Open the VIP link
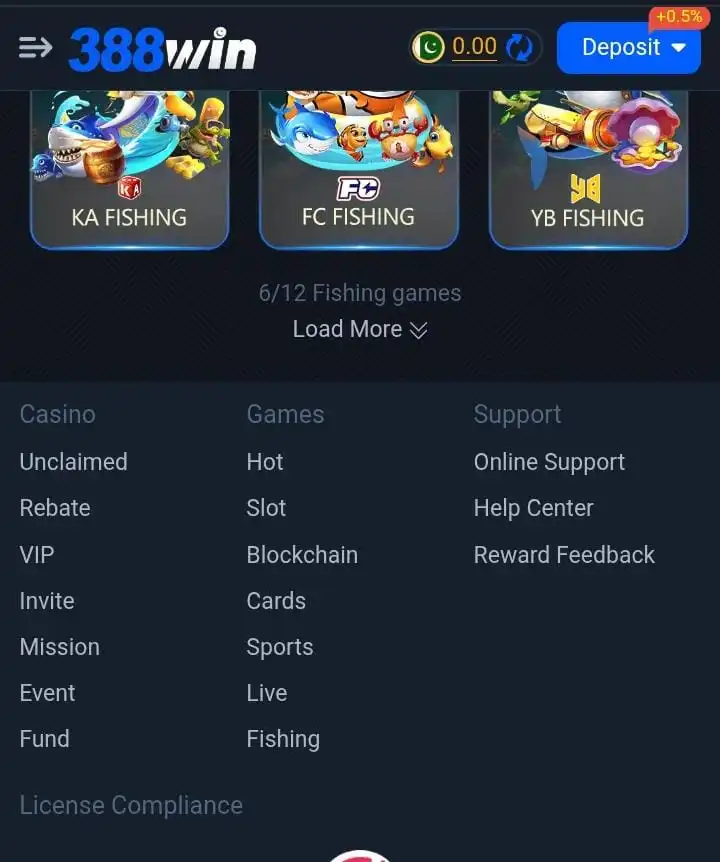Screen dimensions: 720x862 (x=37, y=555)
